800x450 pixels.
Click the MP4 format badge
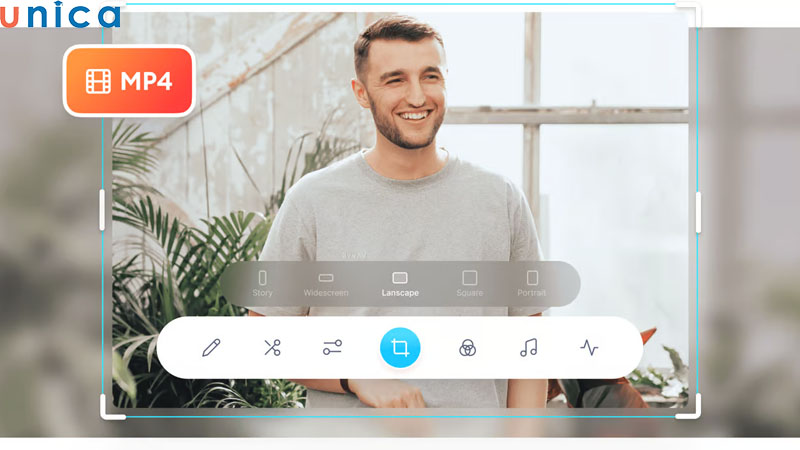(x=130, y=81)
